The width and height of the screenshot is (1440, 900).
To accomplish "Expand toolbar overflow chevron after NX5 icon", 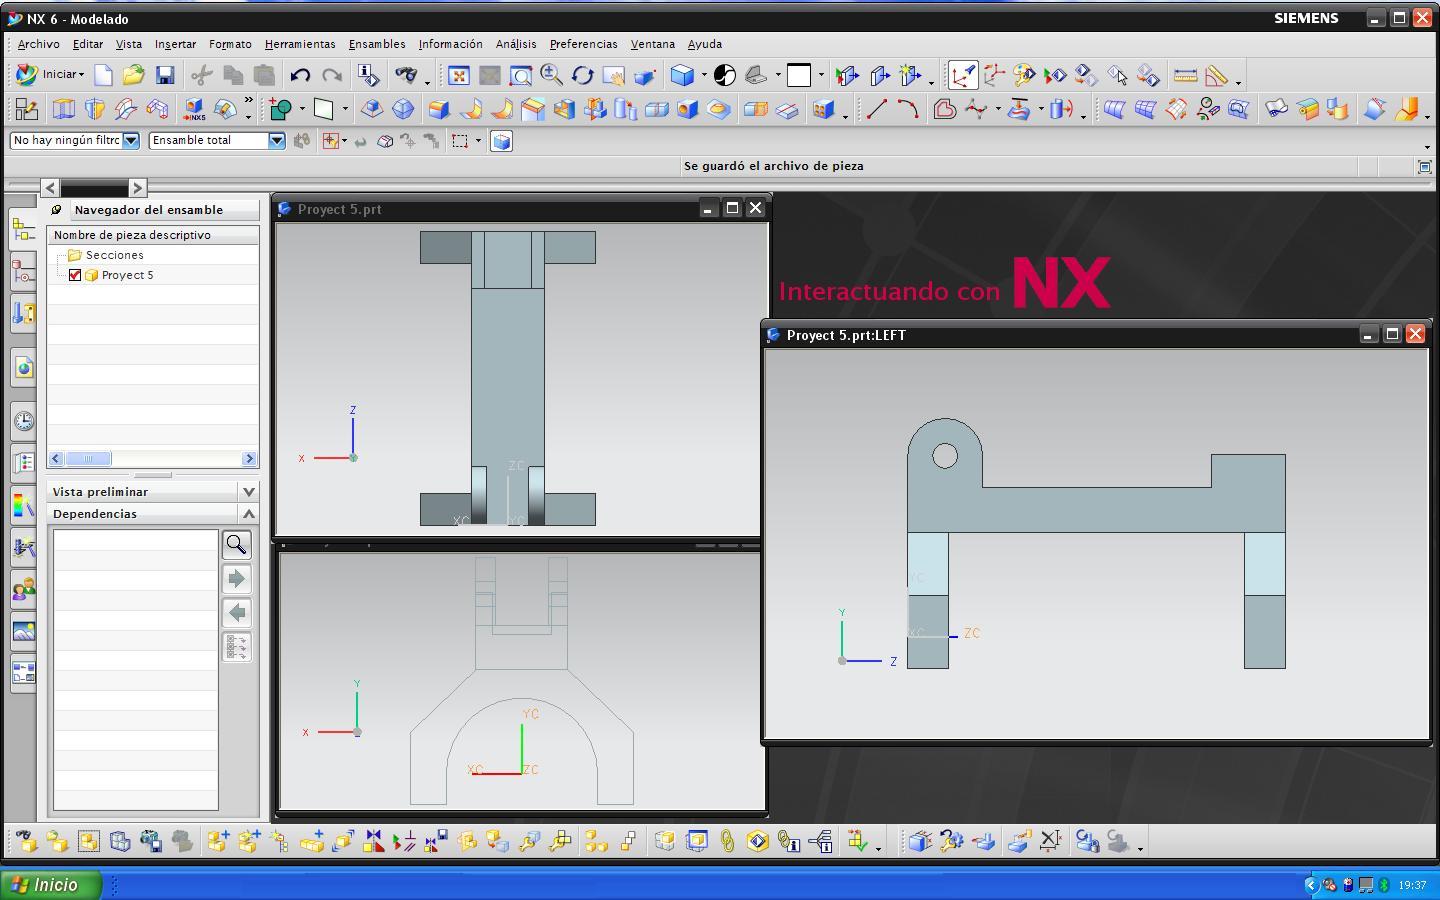I will coord(248,101).
